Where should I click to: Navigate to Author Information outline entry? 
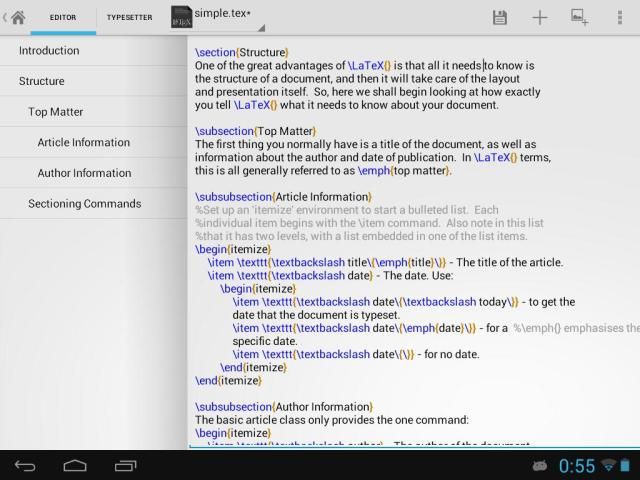(x=84, y=173)
